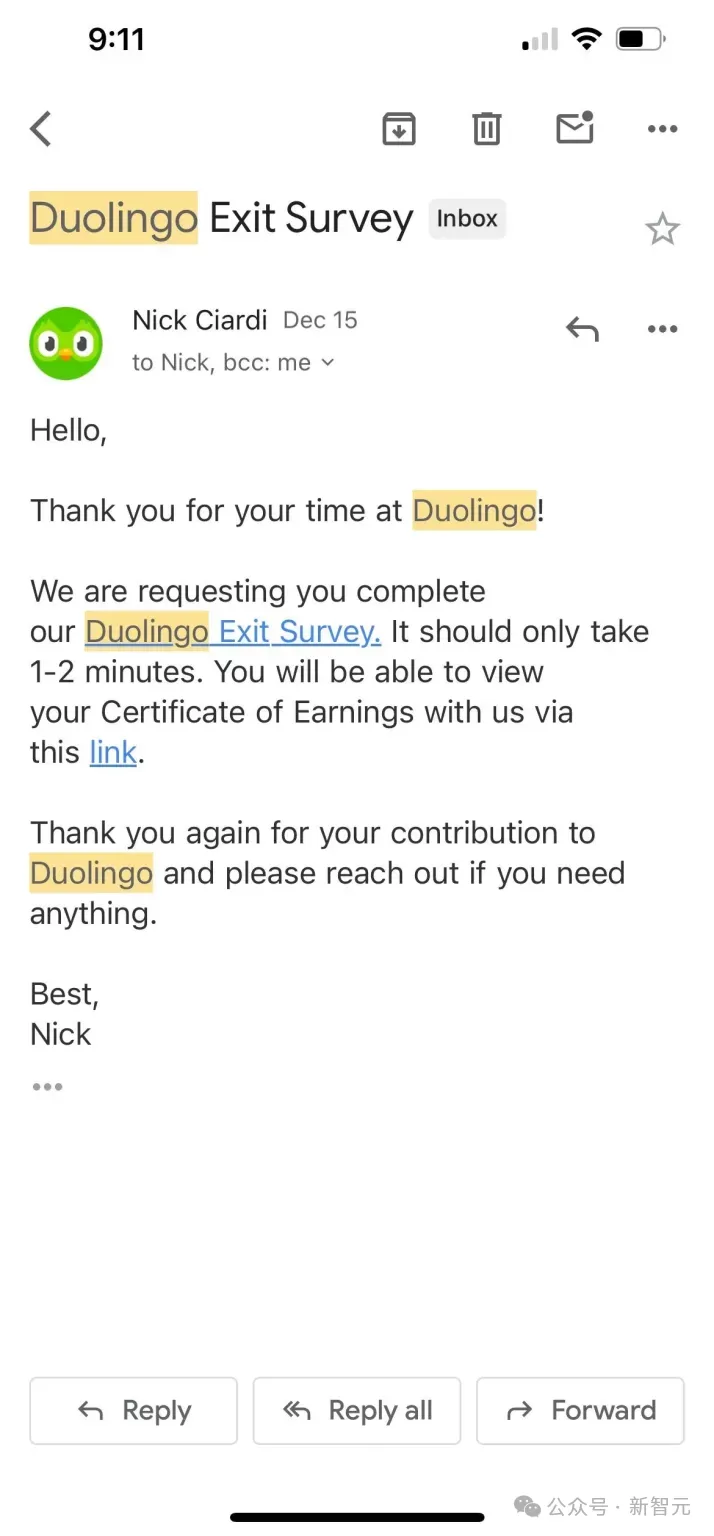
Task: Open the message-level three-dot options menu
Action: point(663,329)
